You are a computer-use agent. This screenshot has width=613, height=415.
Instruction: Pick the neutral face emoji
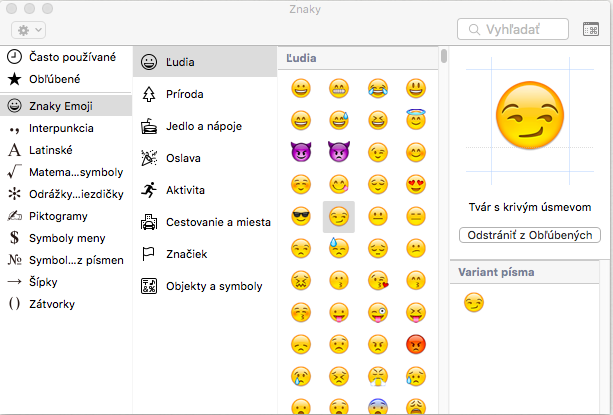point(378,216)
